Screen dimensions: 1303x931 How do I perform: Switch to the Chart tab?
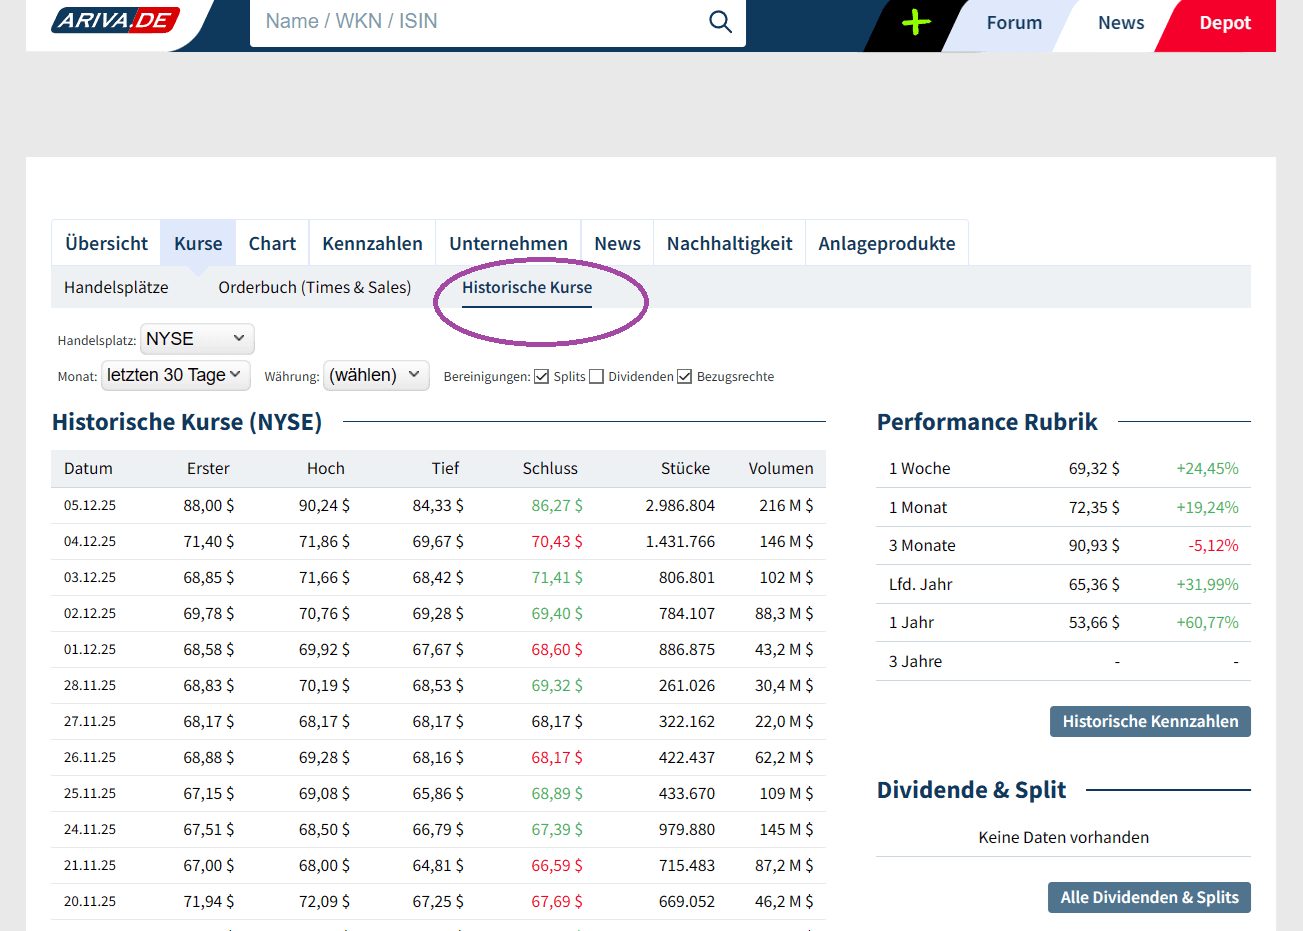click(272, 243)
